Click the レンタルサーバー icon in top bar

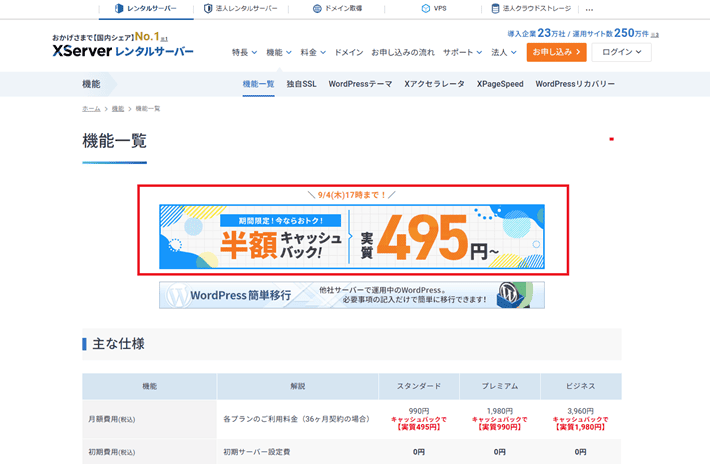(x=119, y=8)
